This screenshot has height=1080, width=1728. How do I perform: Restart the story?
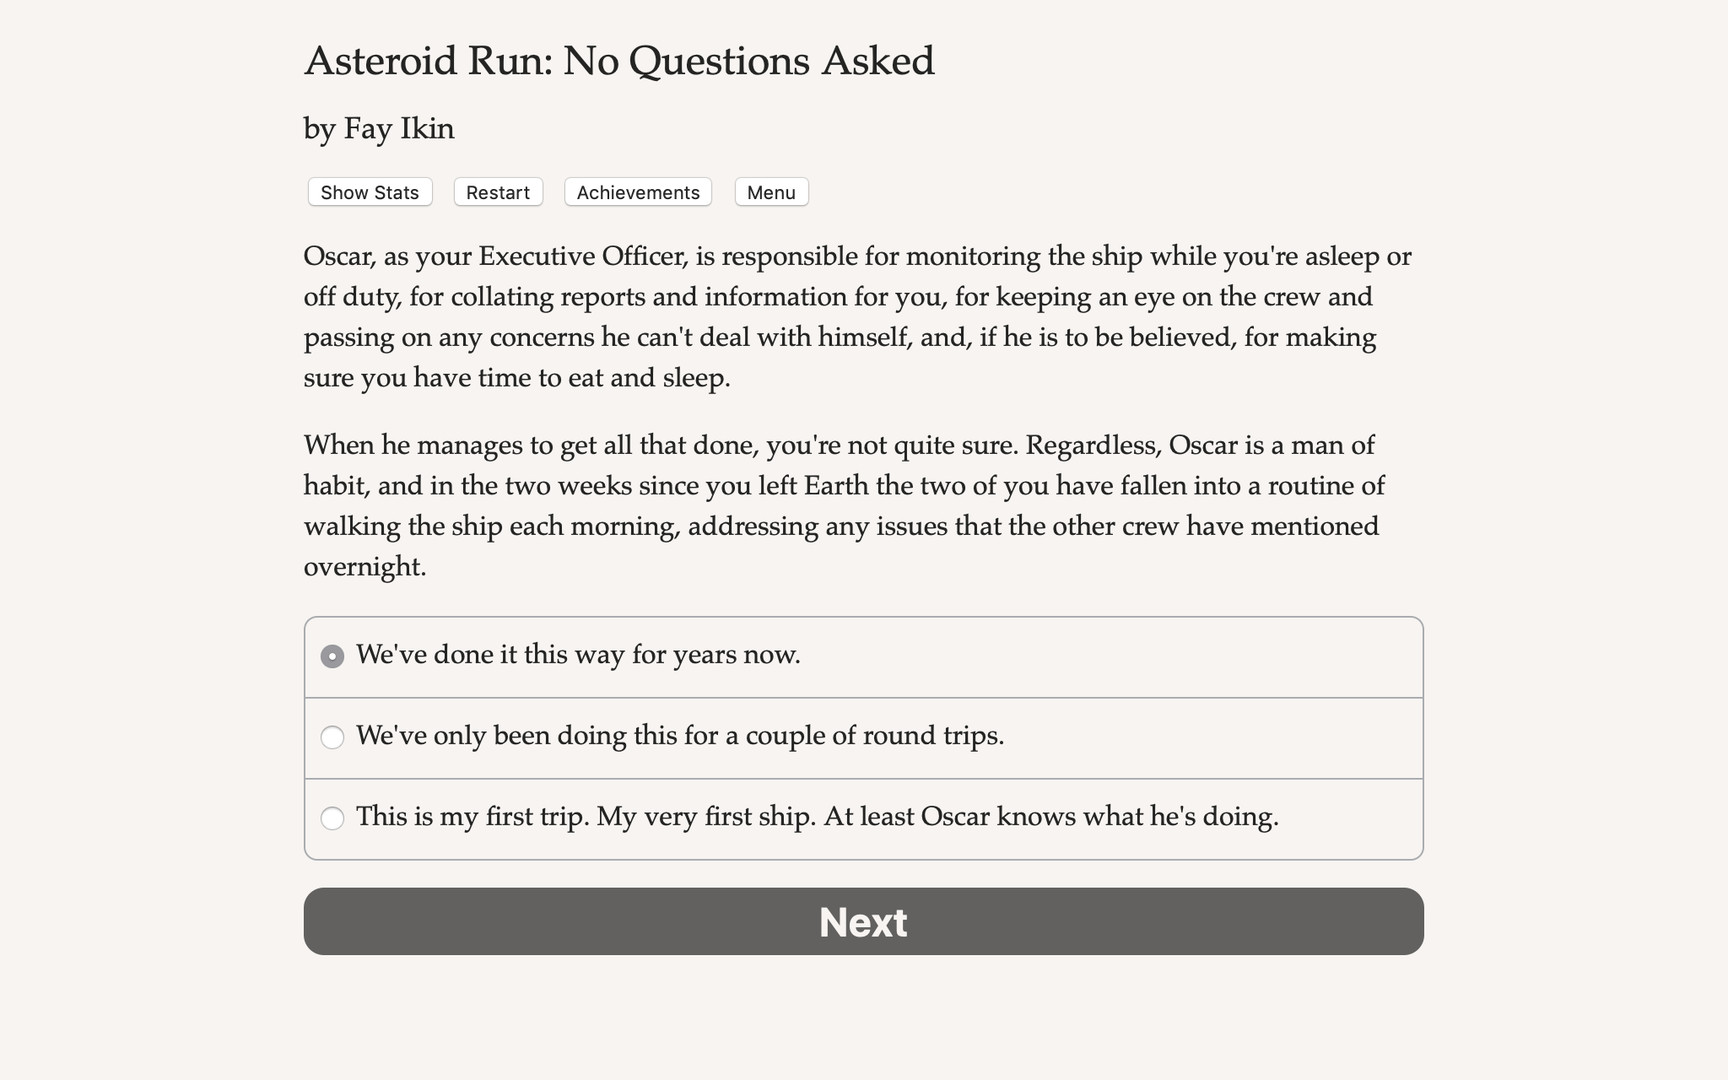(x=497, y=192)
